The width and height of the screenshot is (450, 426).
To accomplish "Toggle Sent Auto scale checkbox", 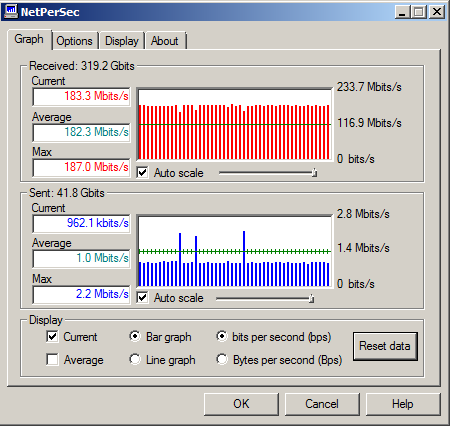I will 143,298.
